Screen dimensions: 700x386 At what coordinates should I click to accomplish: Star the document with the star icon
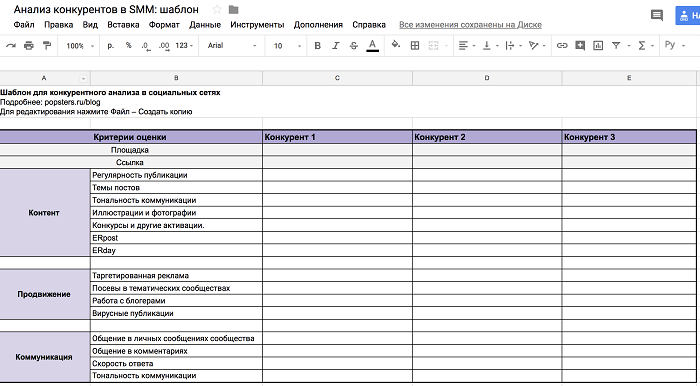[217, 9]
